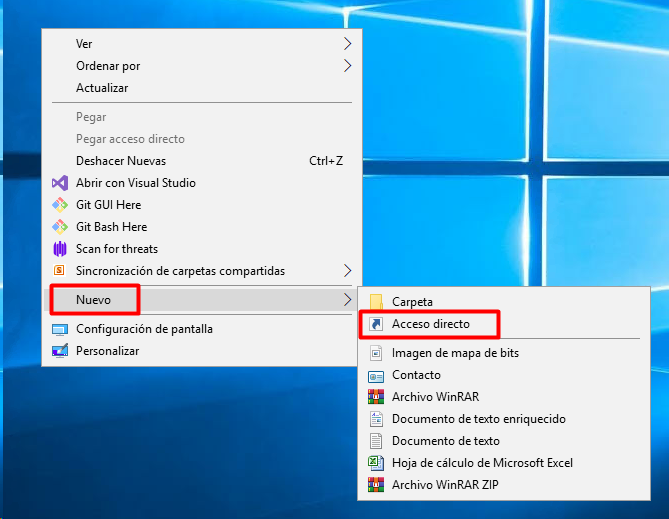Click the Excel spreadsheet icon
669x519 pixels.
[x=376, y=463]
